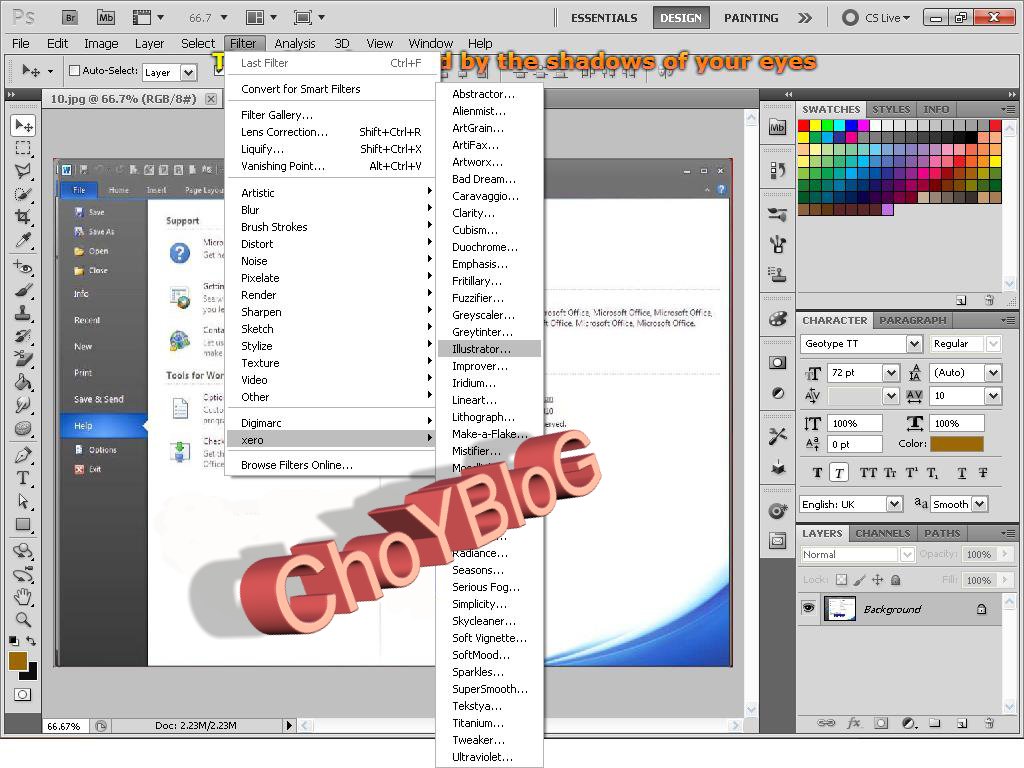Select the Crop tool

click(23, 217)
